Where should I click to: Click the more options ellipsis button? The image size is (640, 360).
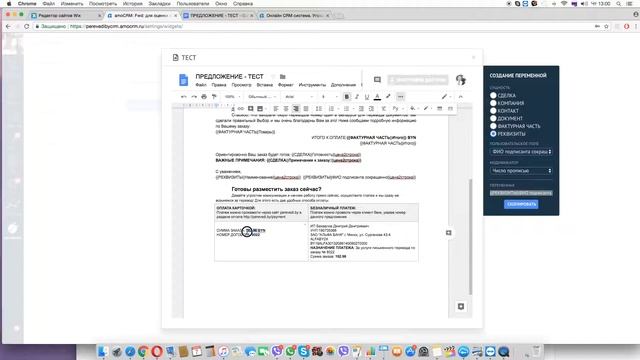tap(400, 97)
